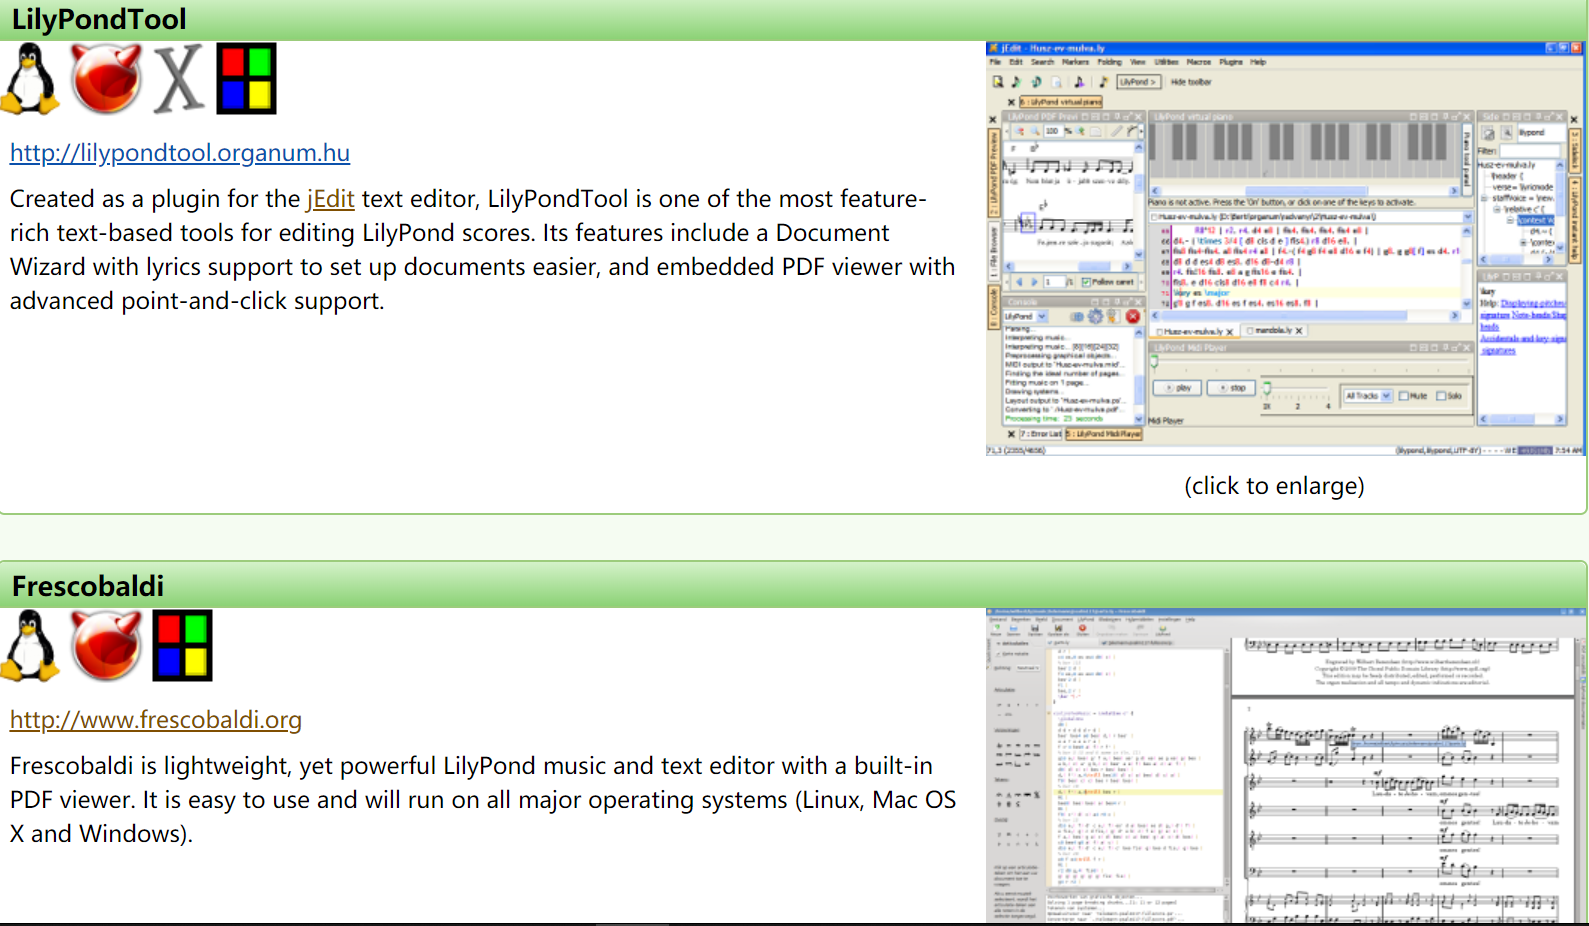Click the FreeBSD devil icon under Frescobaldi
Viewport: 1589px width, 926px height.
click(x=107, y=646)
